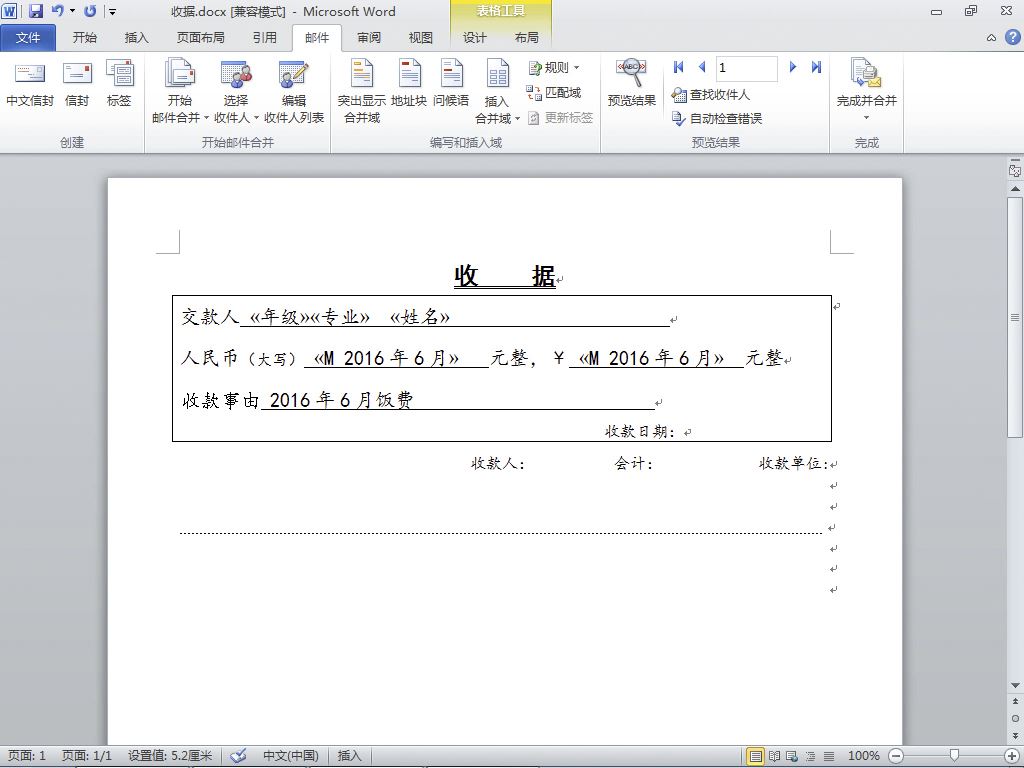Create a 中文信封 envelope
The image size is (1024, 768).
click(30, 84)
